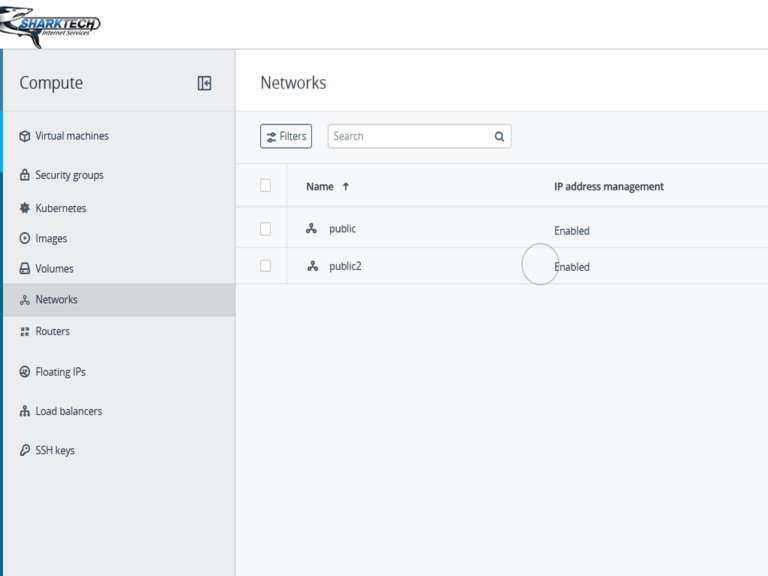
Task: Sort by Name column arrow
Action: [346, 186]
